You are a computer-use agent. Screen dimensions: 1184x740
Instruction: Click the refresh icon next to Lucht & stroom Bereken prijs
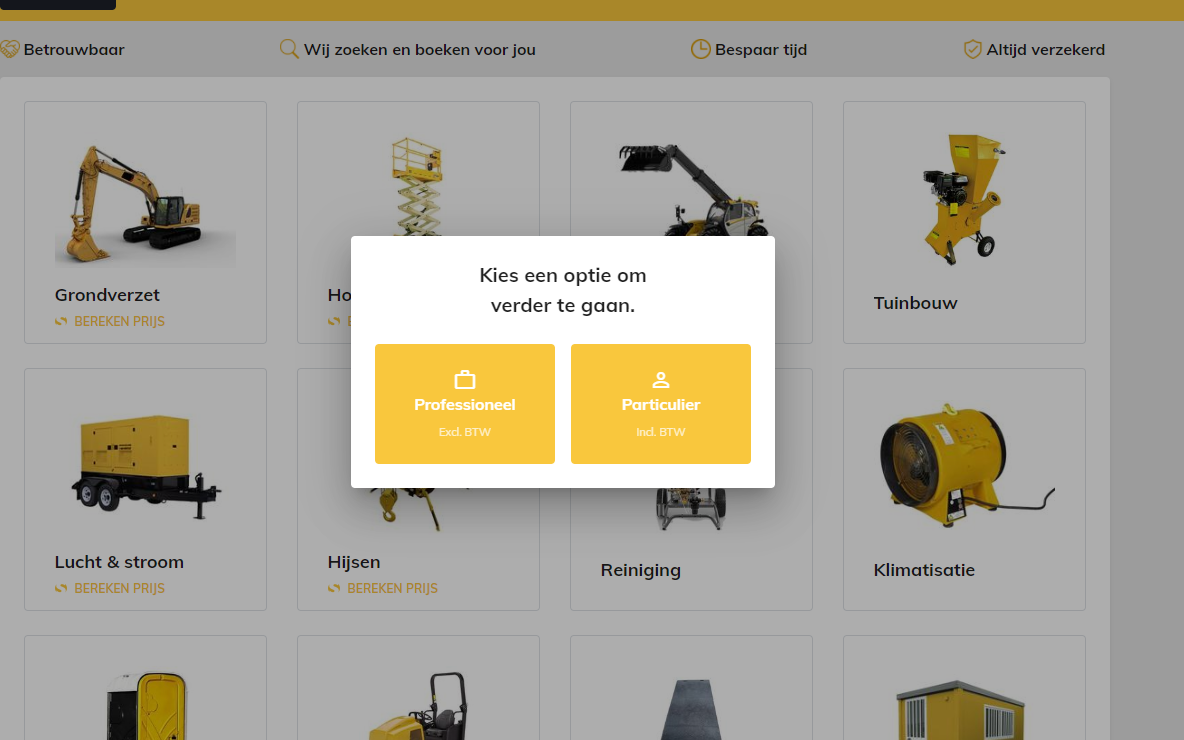pos(61,588)
